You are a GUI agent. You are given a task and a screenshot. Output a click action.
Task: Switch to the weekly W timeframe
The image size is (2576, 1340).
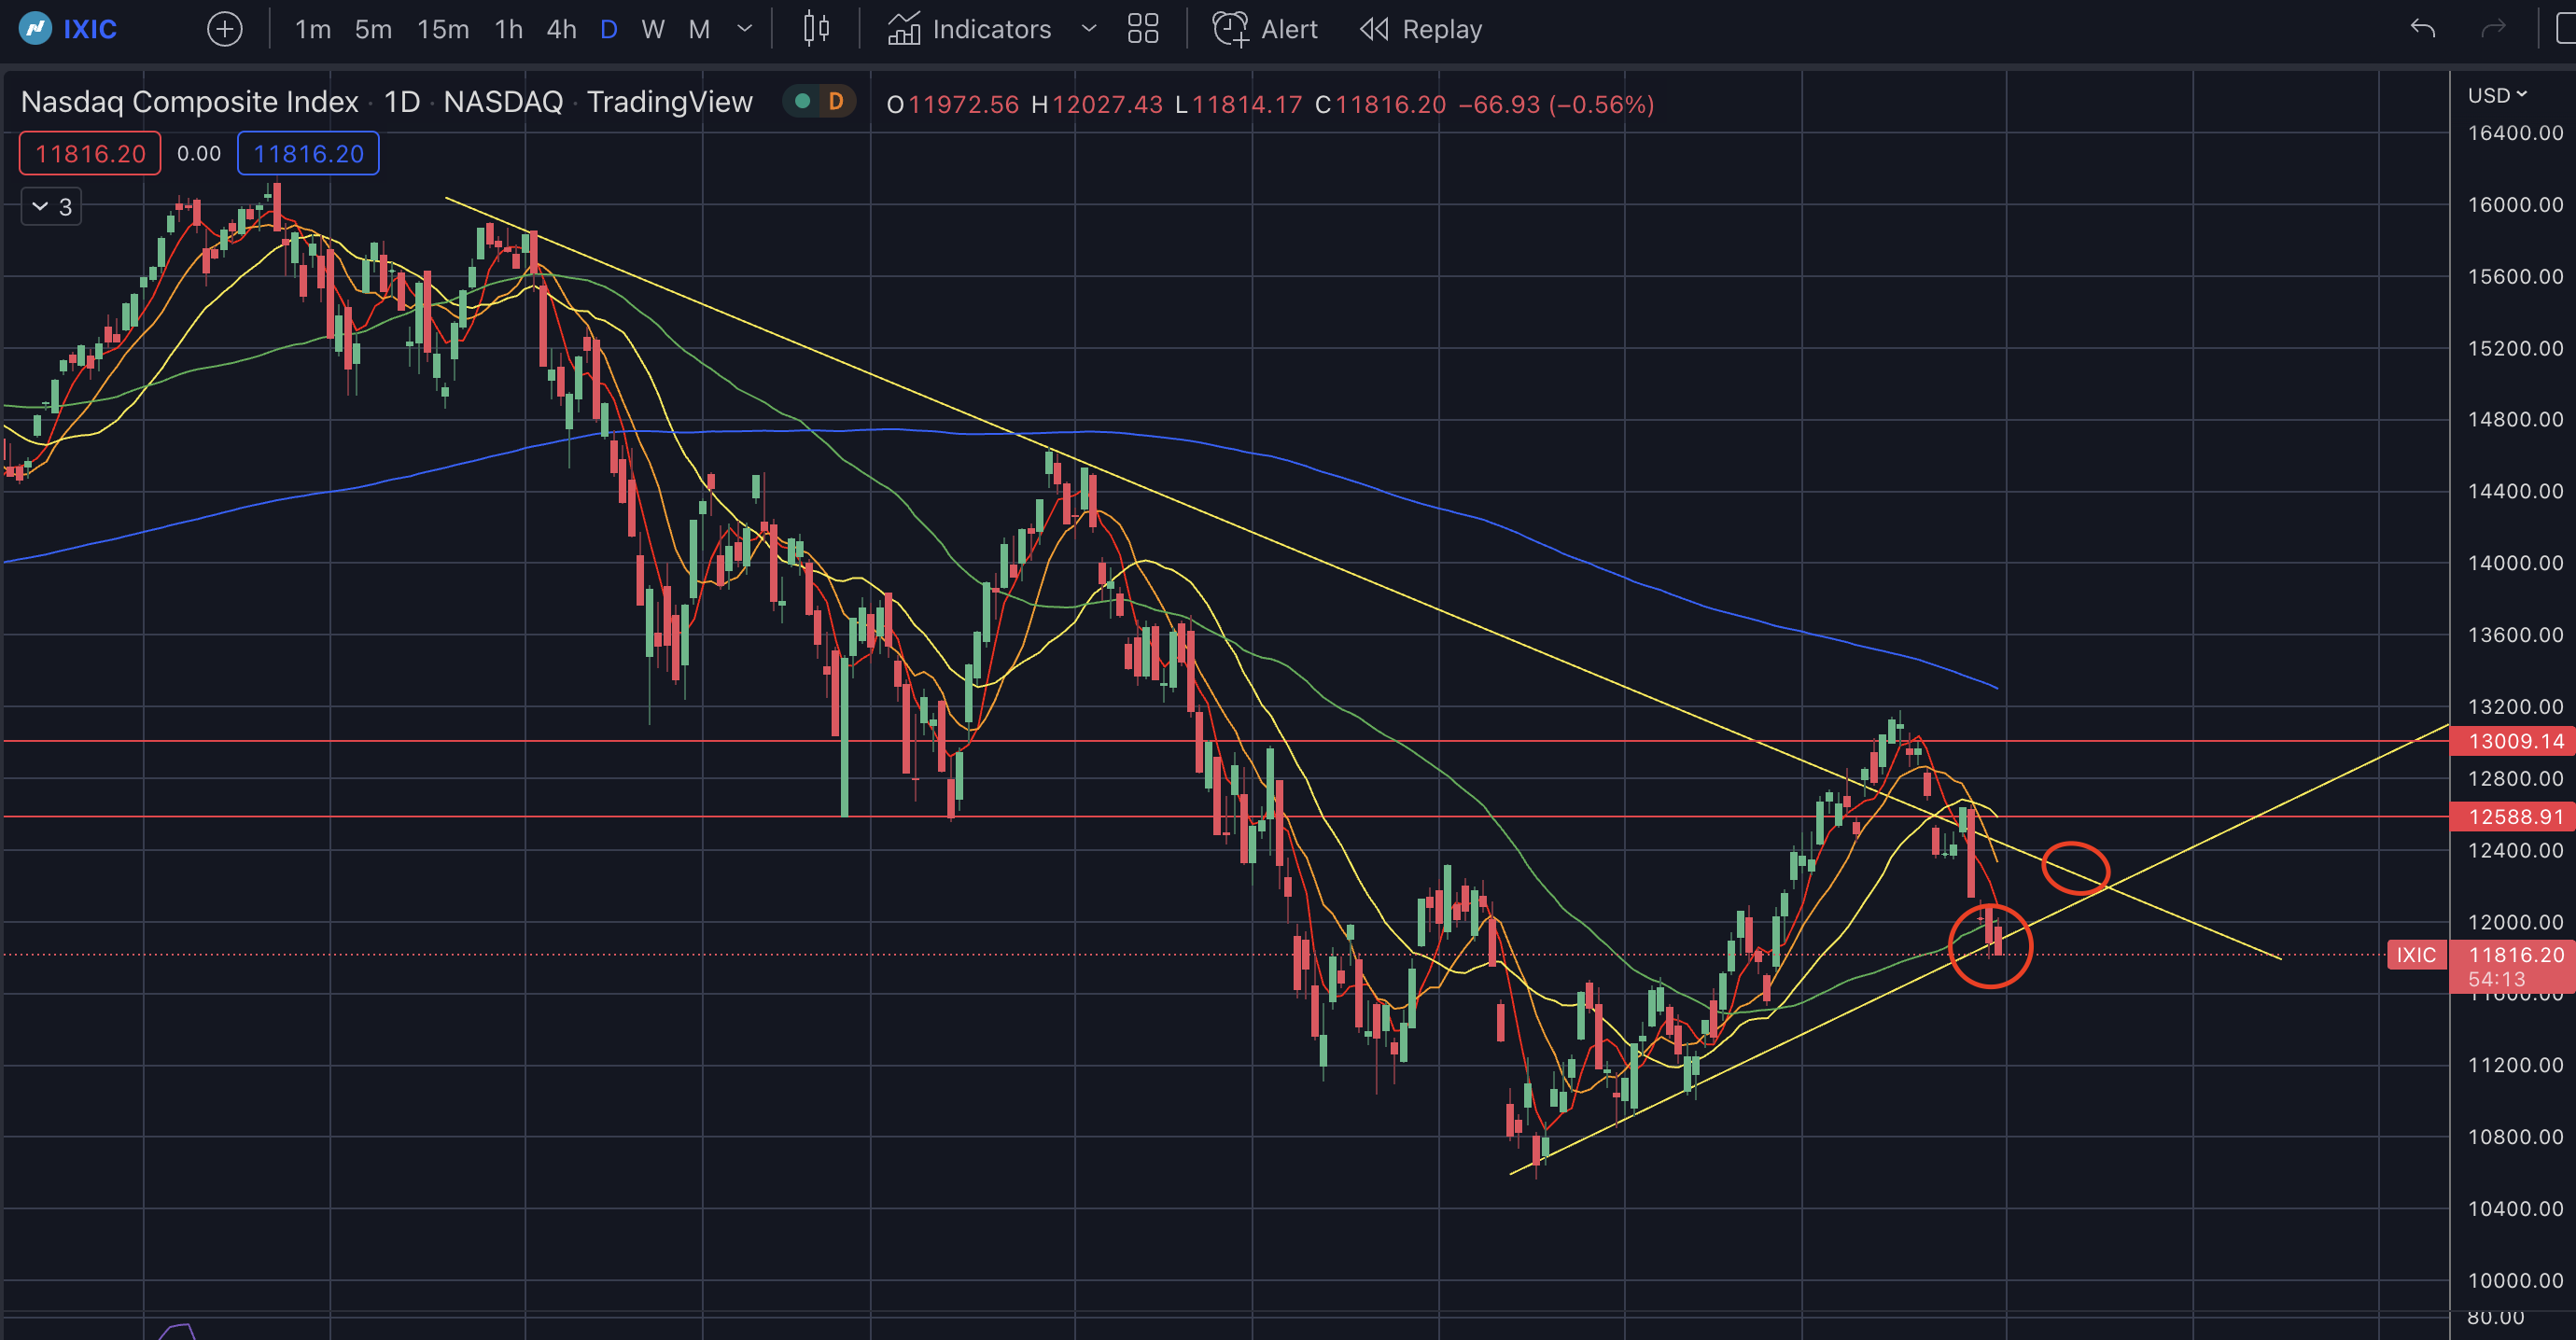click(x=653, y=29)
